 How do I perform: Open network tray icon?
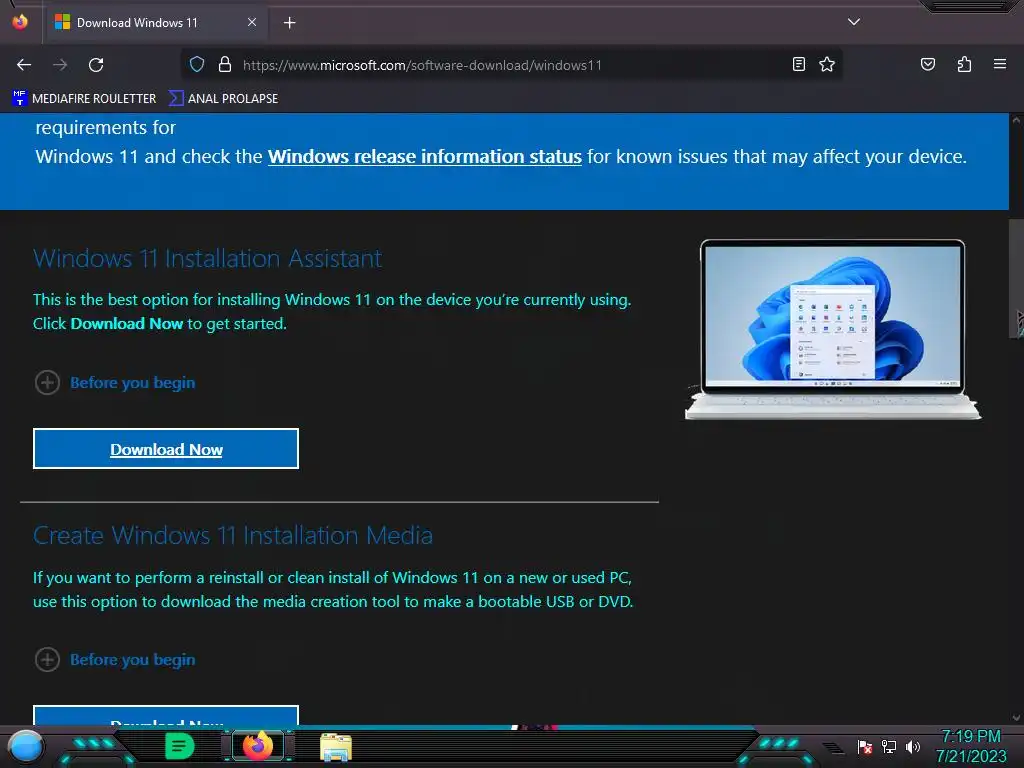click(x=889, y=747)
